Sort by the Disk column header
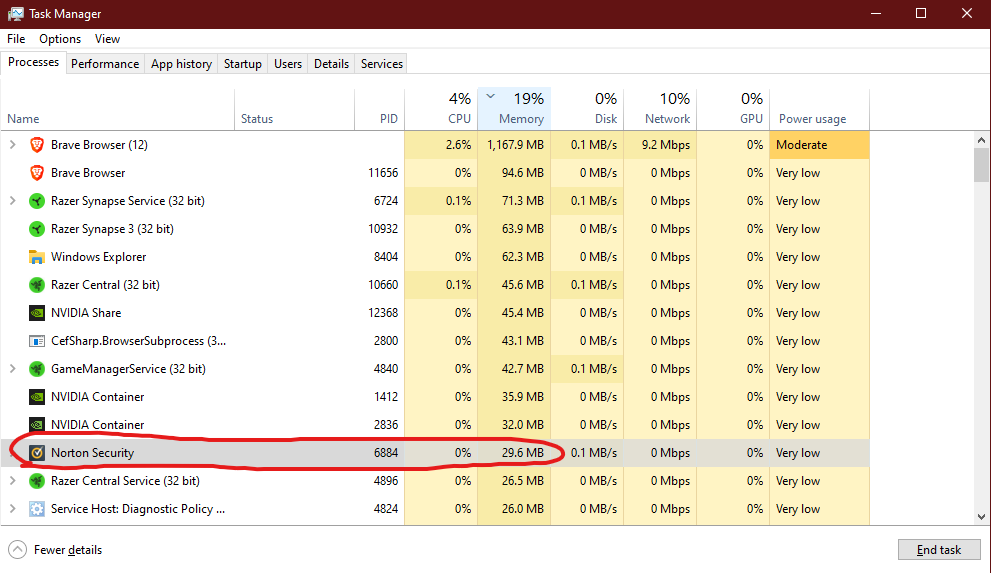 [x=587, y=110]
